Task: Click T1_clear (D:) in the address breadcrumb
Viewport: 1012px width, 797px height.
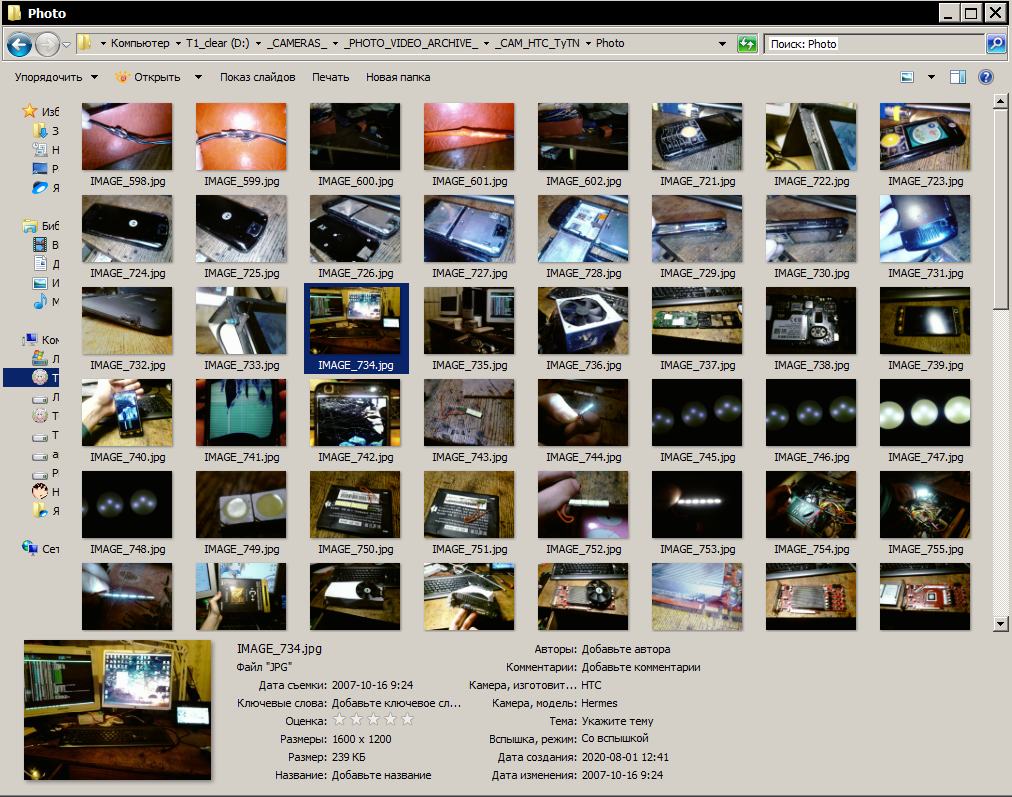Action: 218,43
